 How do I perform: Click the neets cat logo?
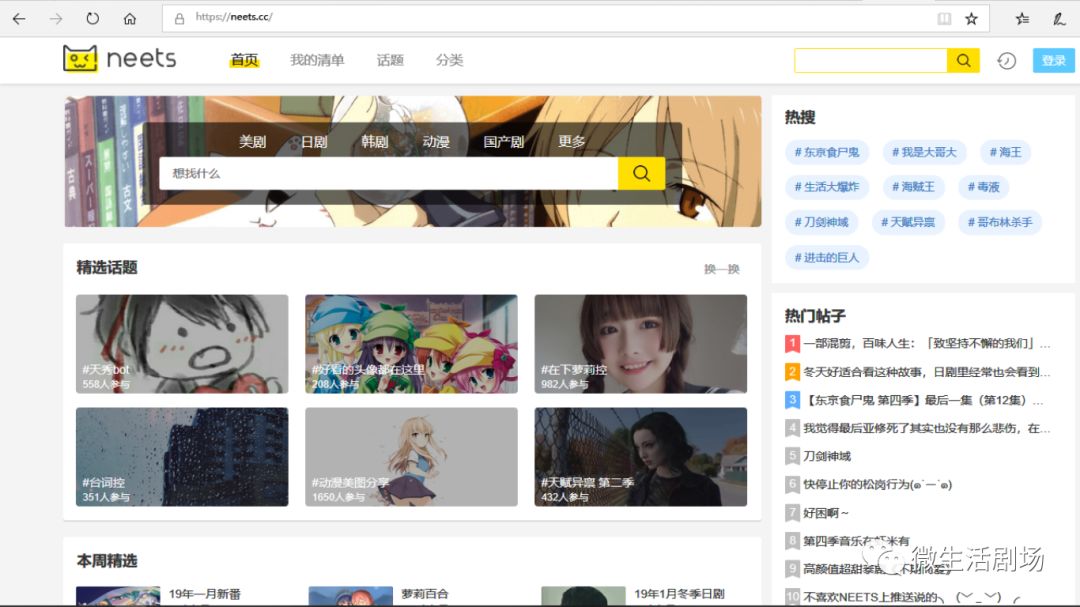point(80,59)
